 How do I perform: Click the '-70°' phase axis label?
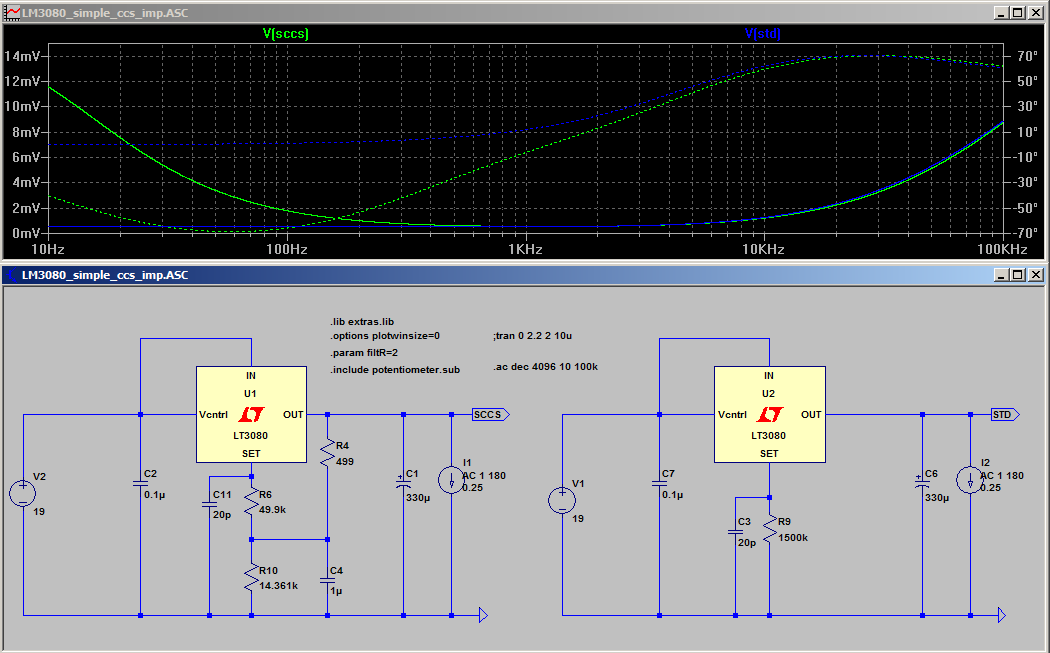pyautogui.click(x=1025, y=233)
